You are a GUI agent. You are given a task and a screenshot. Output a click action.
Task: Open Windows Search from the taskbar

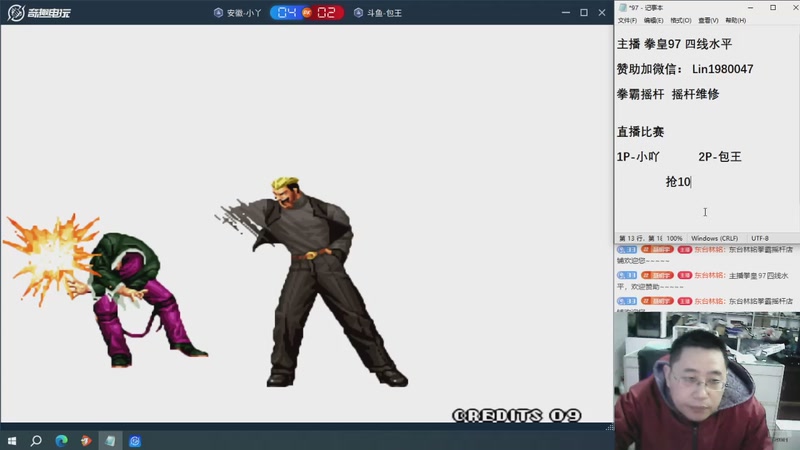(x=36, y=441)
